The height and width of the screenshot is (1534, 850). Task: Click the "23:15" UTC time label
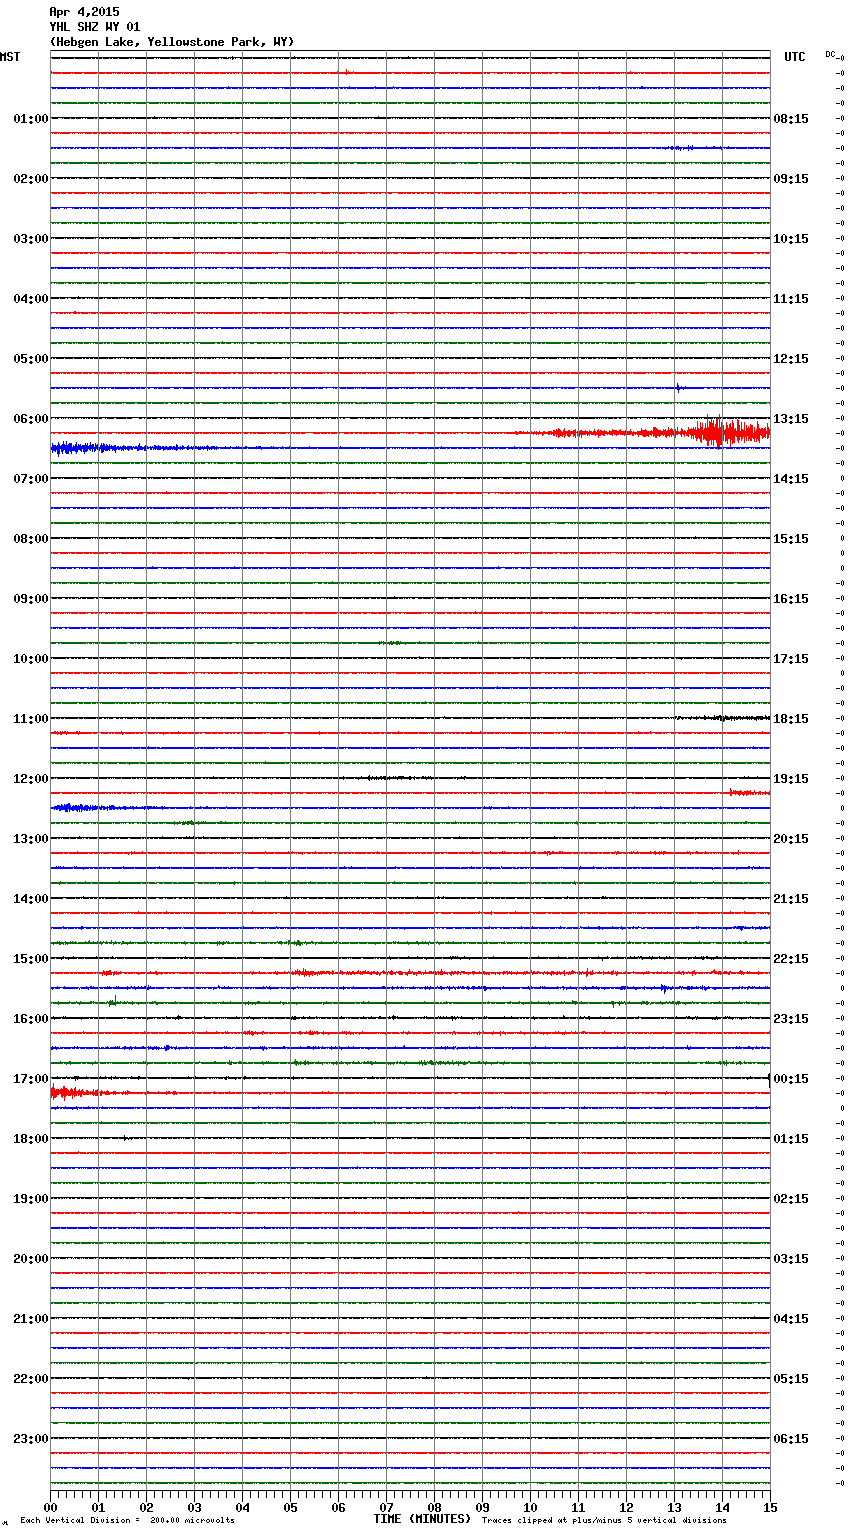[791, 1019]
